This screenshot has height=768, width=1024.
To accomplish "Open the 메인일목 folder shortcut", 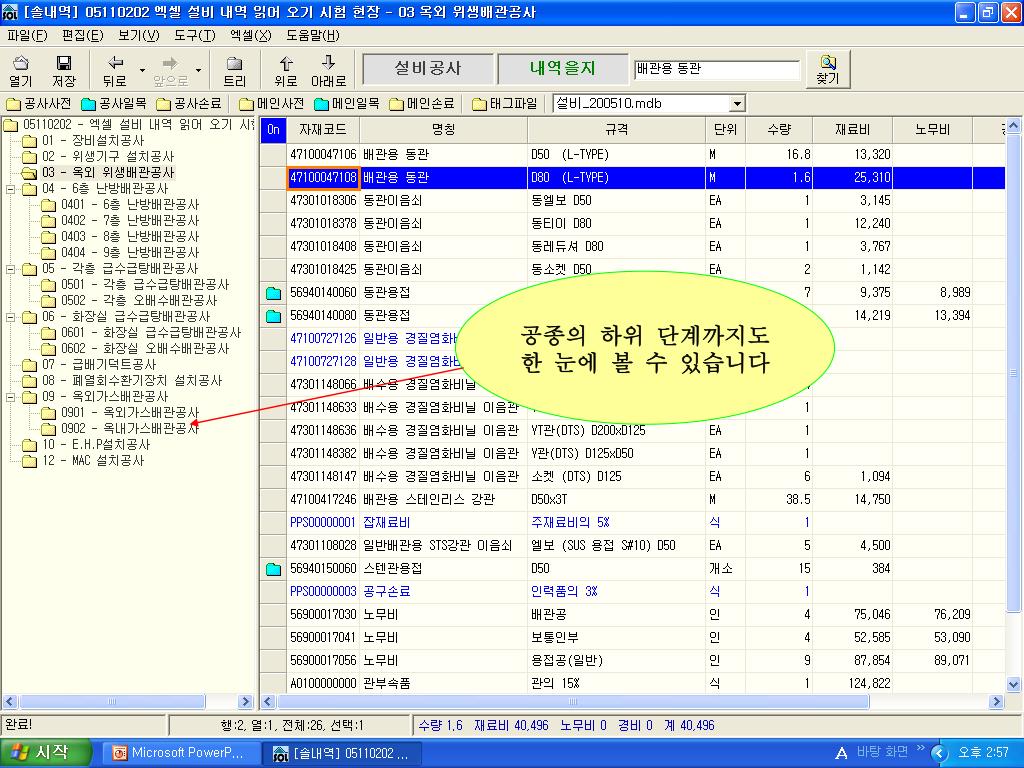I will (x=347, y=104).
